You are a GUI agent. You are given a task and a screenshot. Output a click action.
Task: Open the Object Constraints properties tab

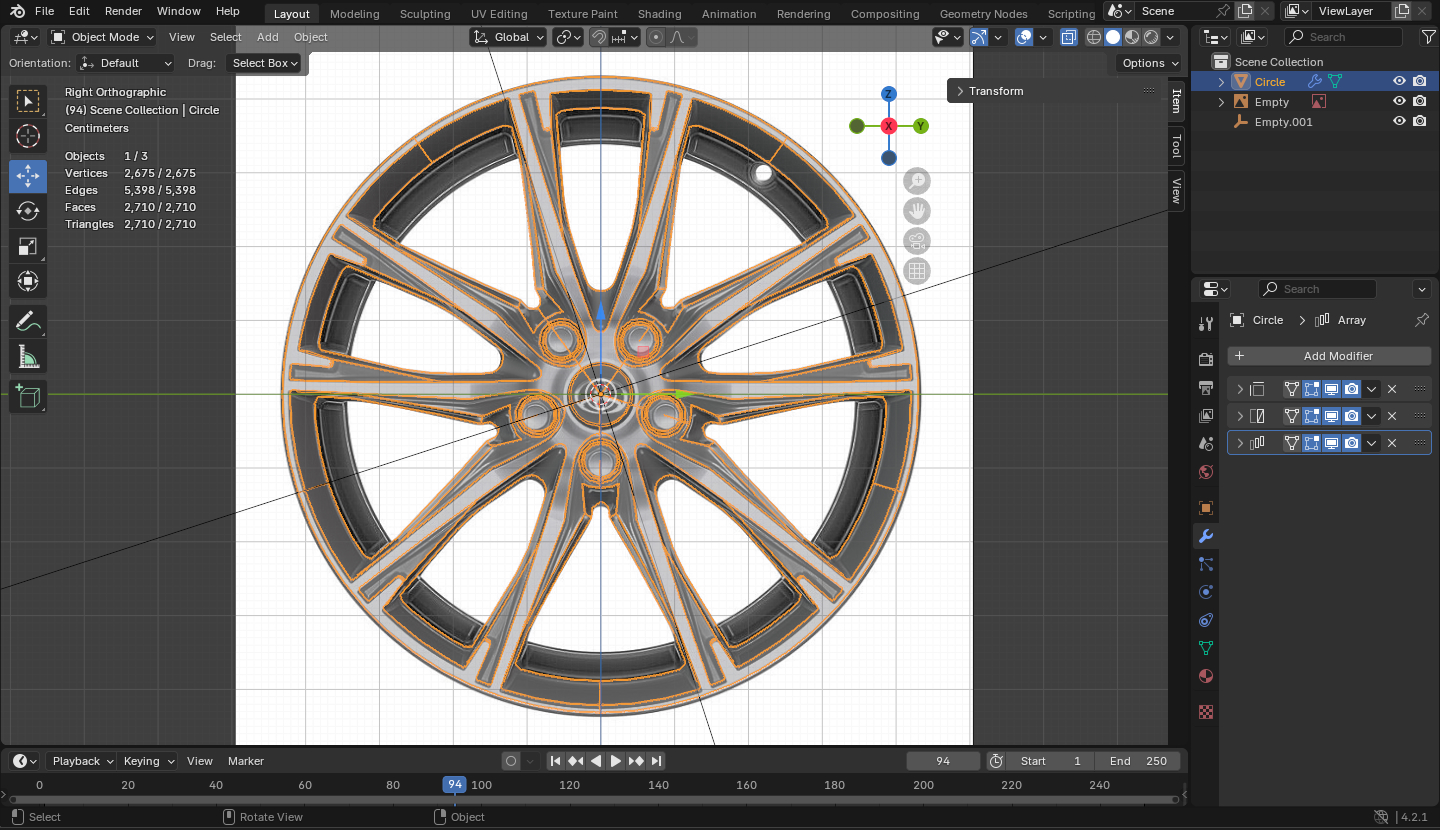tap(1206, 620)
